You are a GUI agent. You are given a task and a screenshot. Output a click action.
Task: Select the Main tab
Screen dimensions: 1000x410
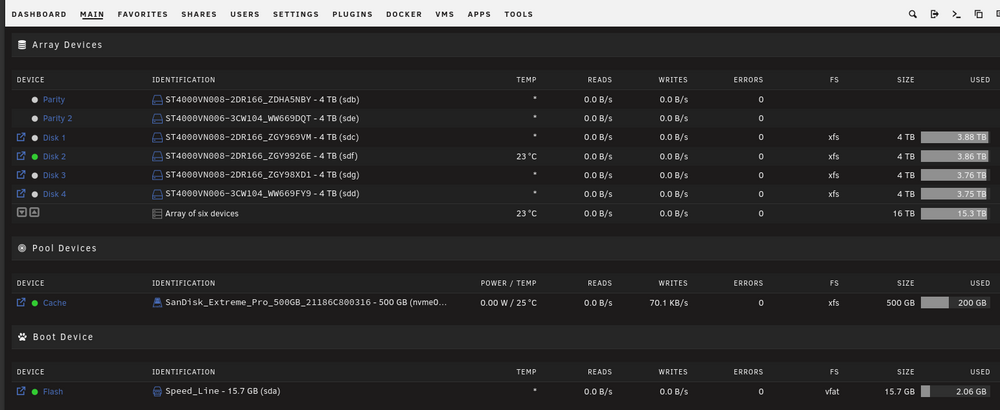[92, 14]
